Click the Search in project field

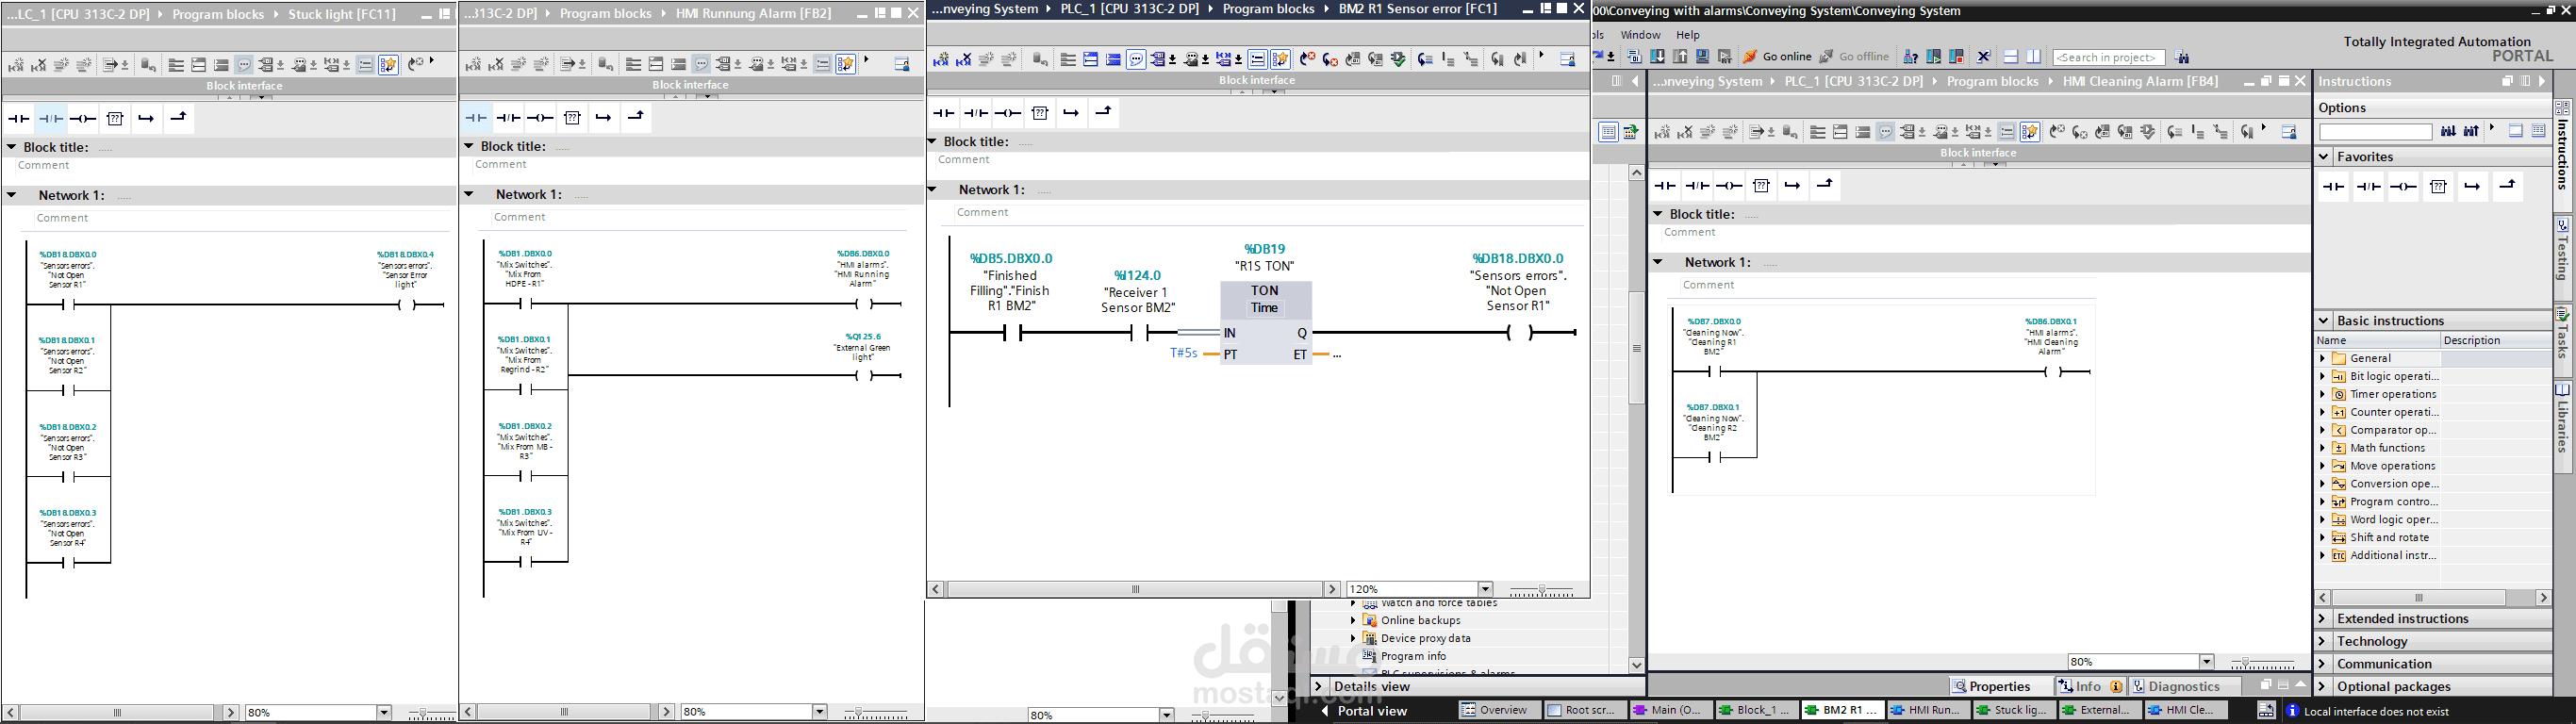click(x=2110, y=58)
